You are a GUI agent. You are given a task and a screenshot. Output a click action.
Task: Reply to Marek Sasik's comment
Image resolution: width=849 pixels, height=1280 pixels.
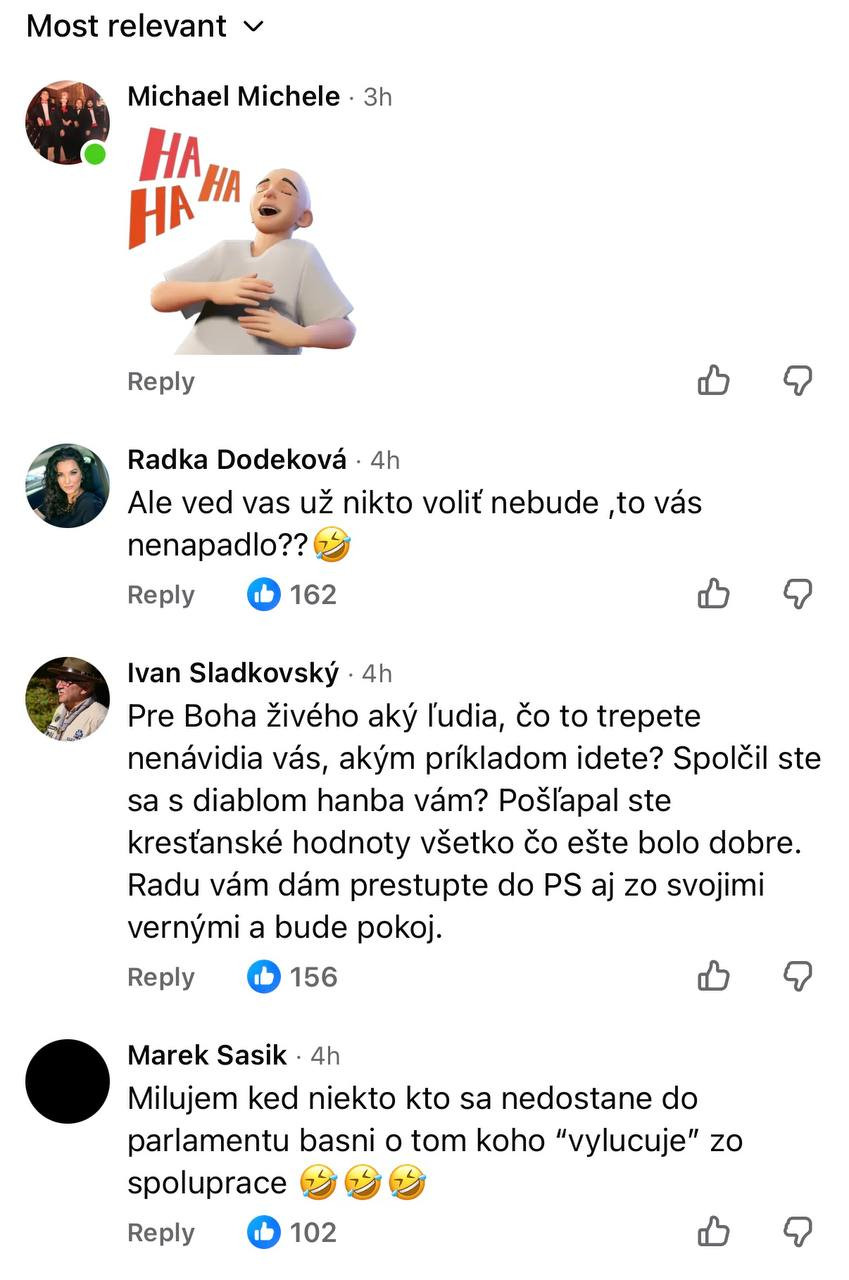161,1233
